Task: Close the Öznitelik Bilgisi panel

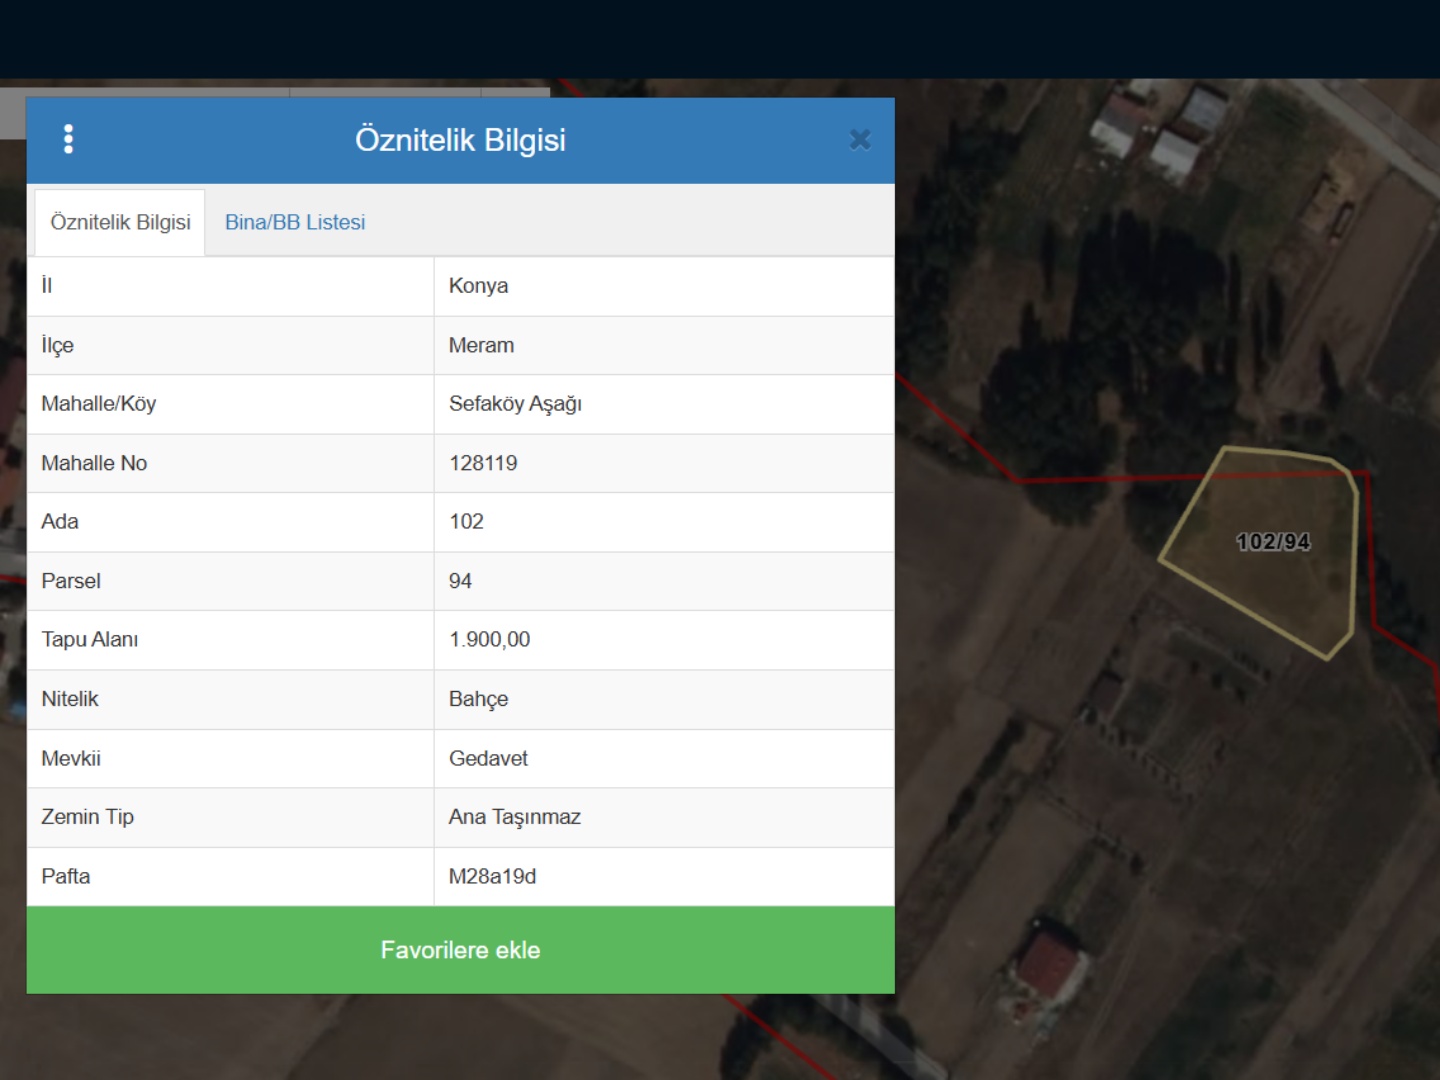Action: (x=860, y=140)
